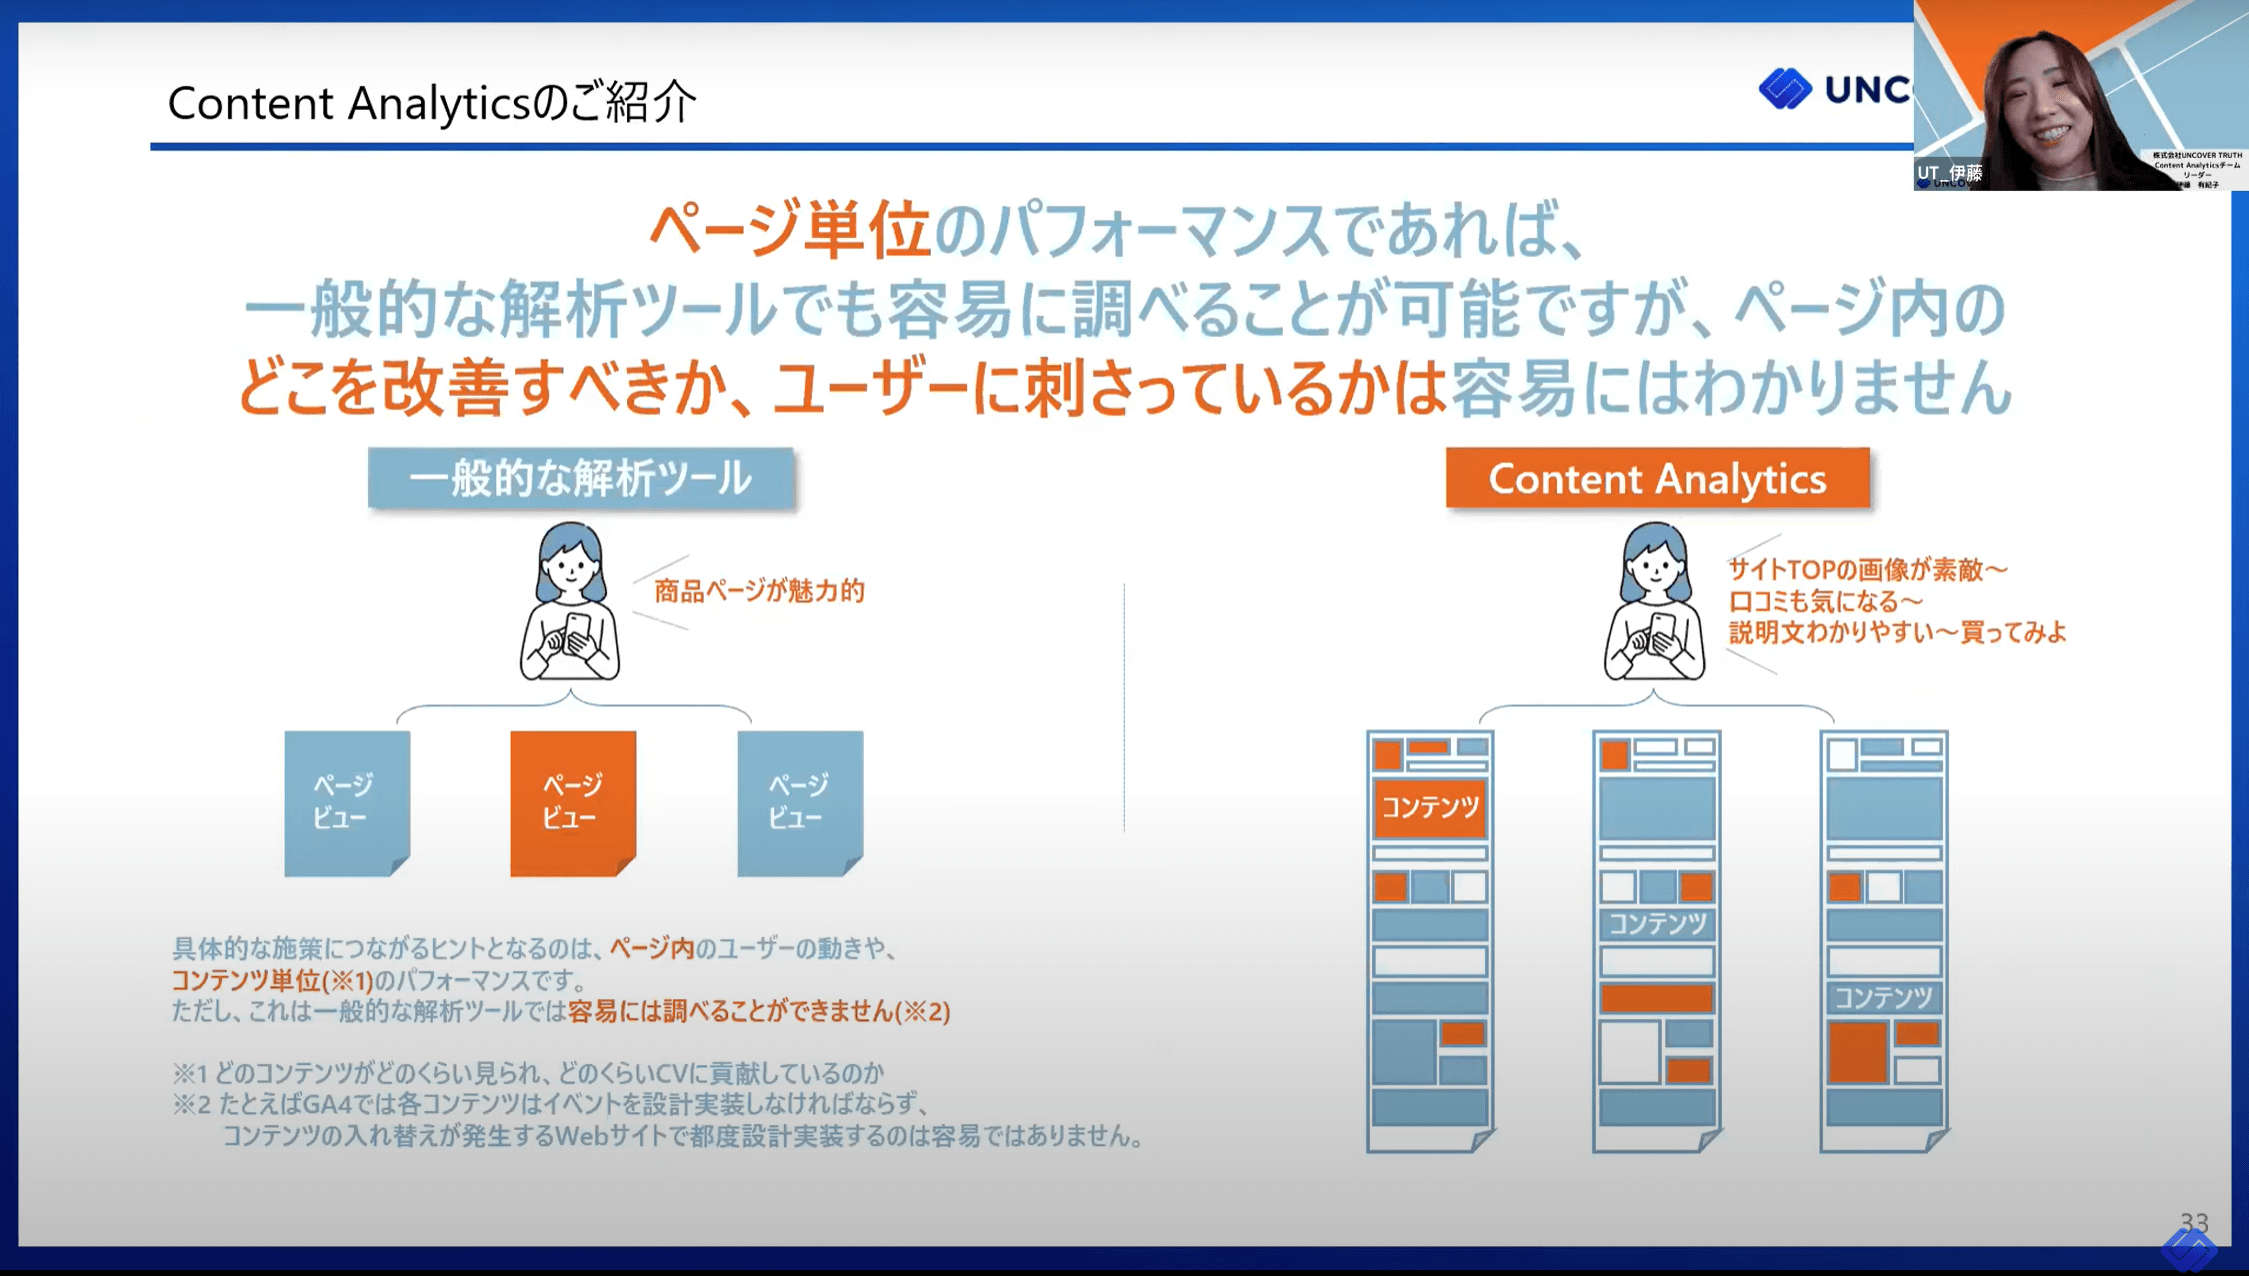Click the 'Content Analytics' orange label box
Screen dimensions: 2249x1276
[1657, 478]
